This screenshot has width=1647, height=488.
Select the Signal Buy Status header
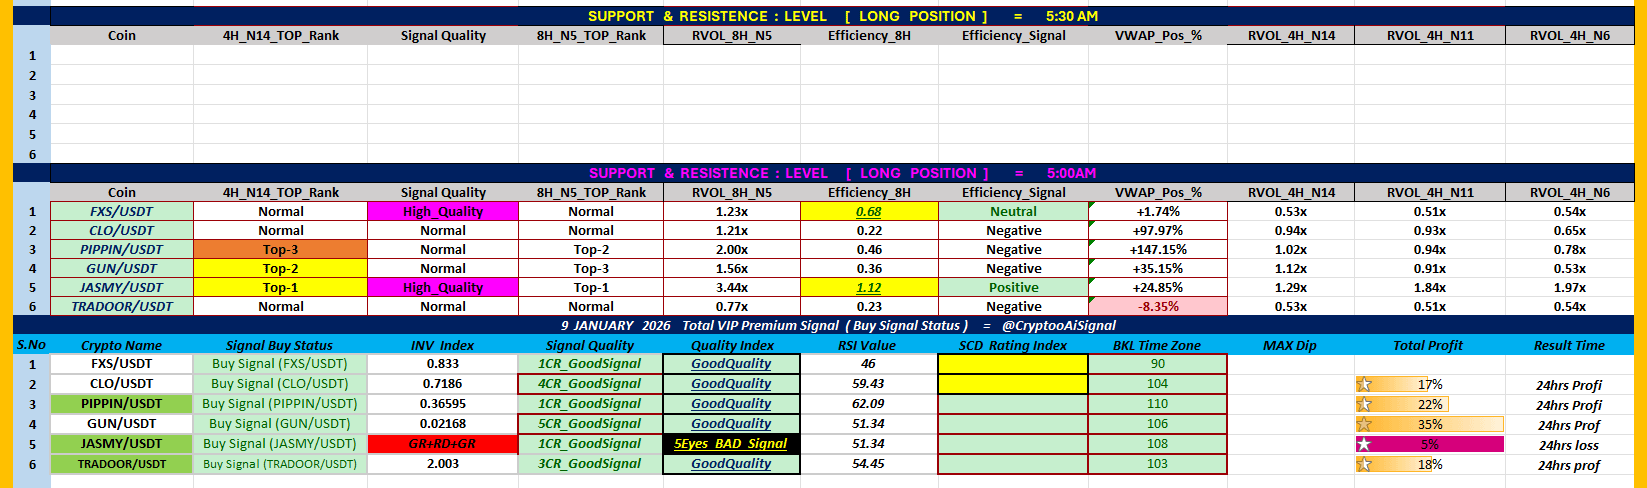[280, 345]
